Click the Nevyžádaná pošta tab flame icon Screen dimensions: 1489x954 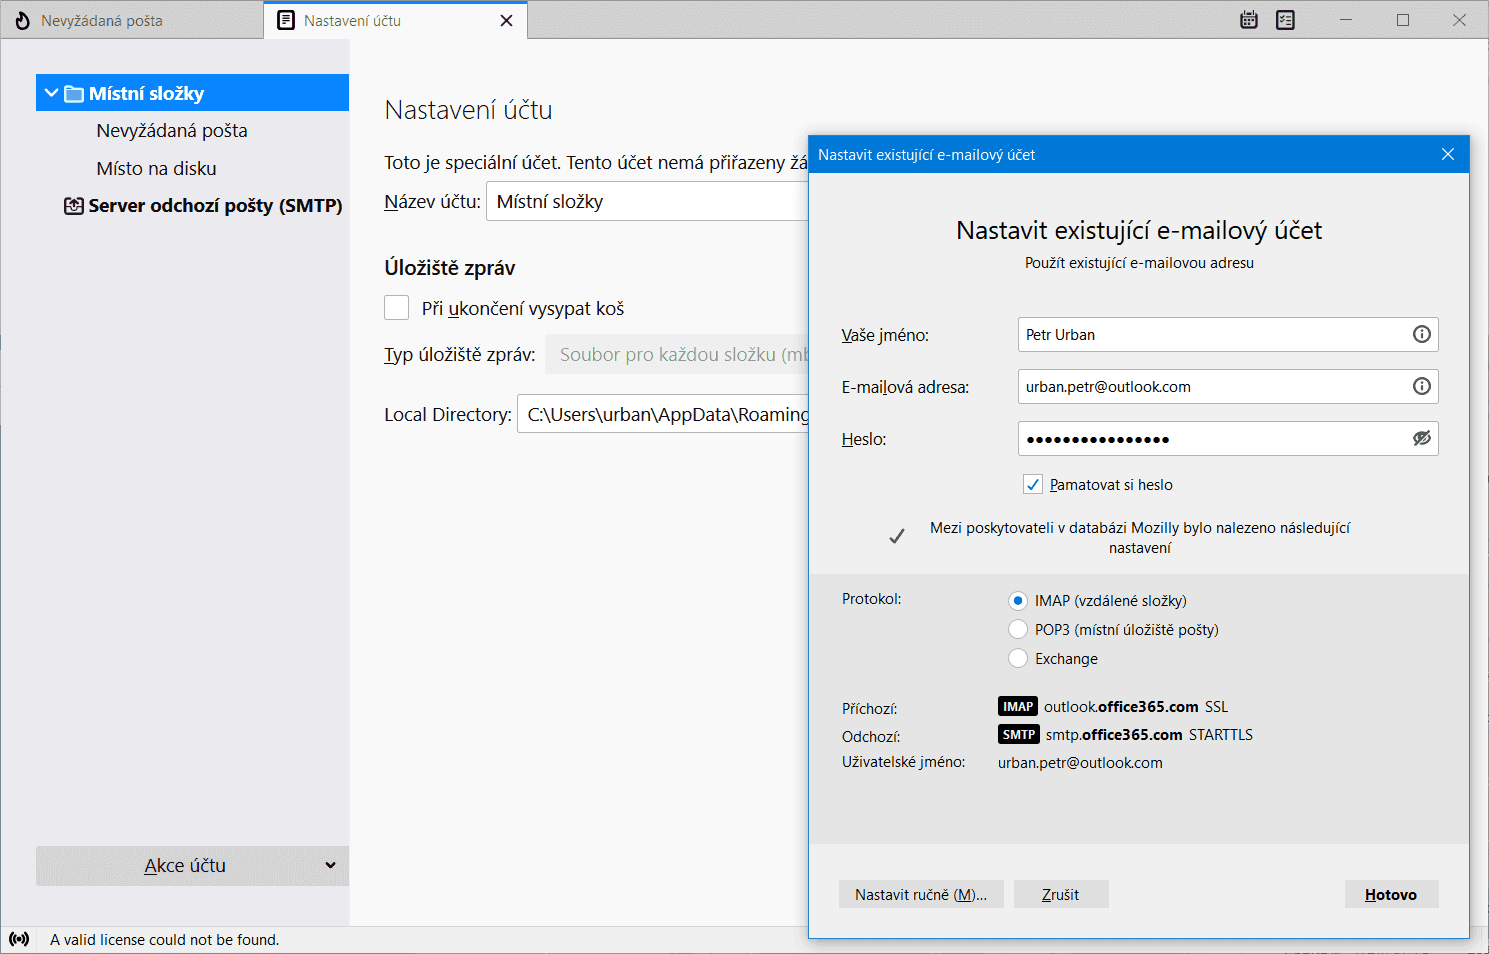click(22, 20)
